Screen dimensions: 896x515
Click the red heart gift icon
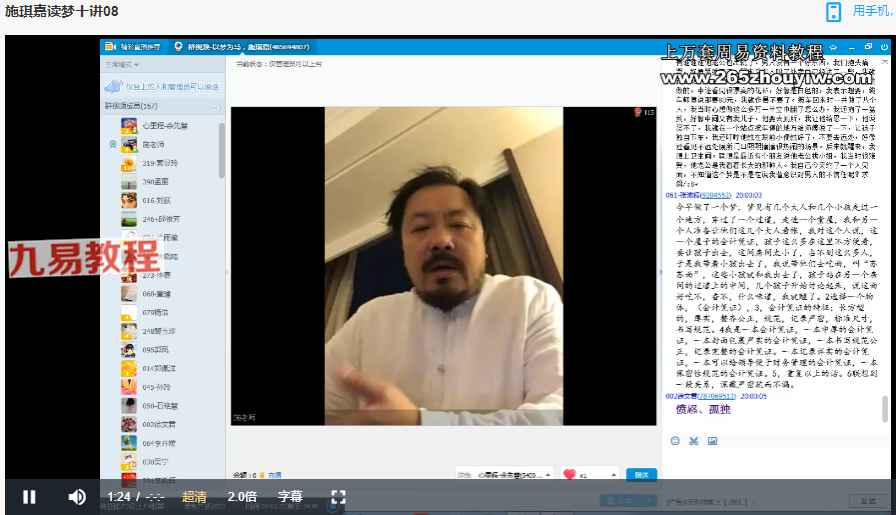tap(569, 474)
